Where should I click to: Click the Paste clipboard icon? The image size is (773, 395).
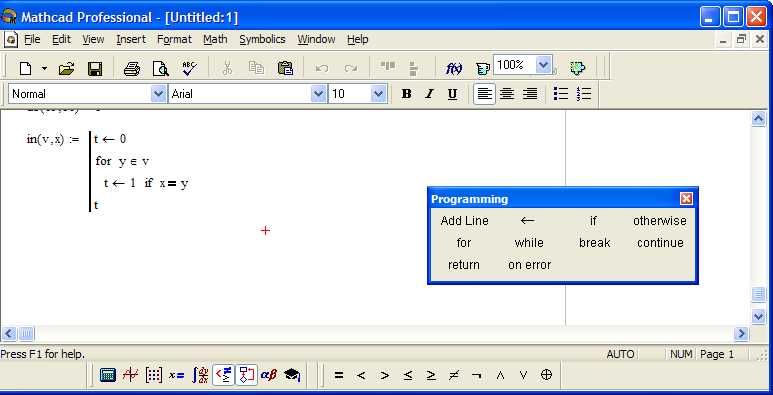[285, 68]
